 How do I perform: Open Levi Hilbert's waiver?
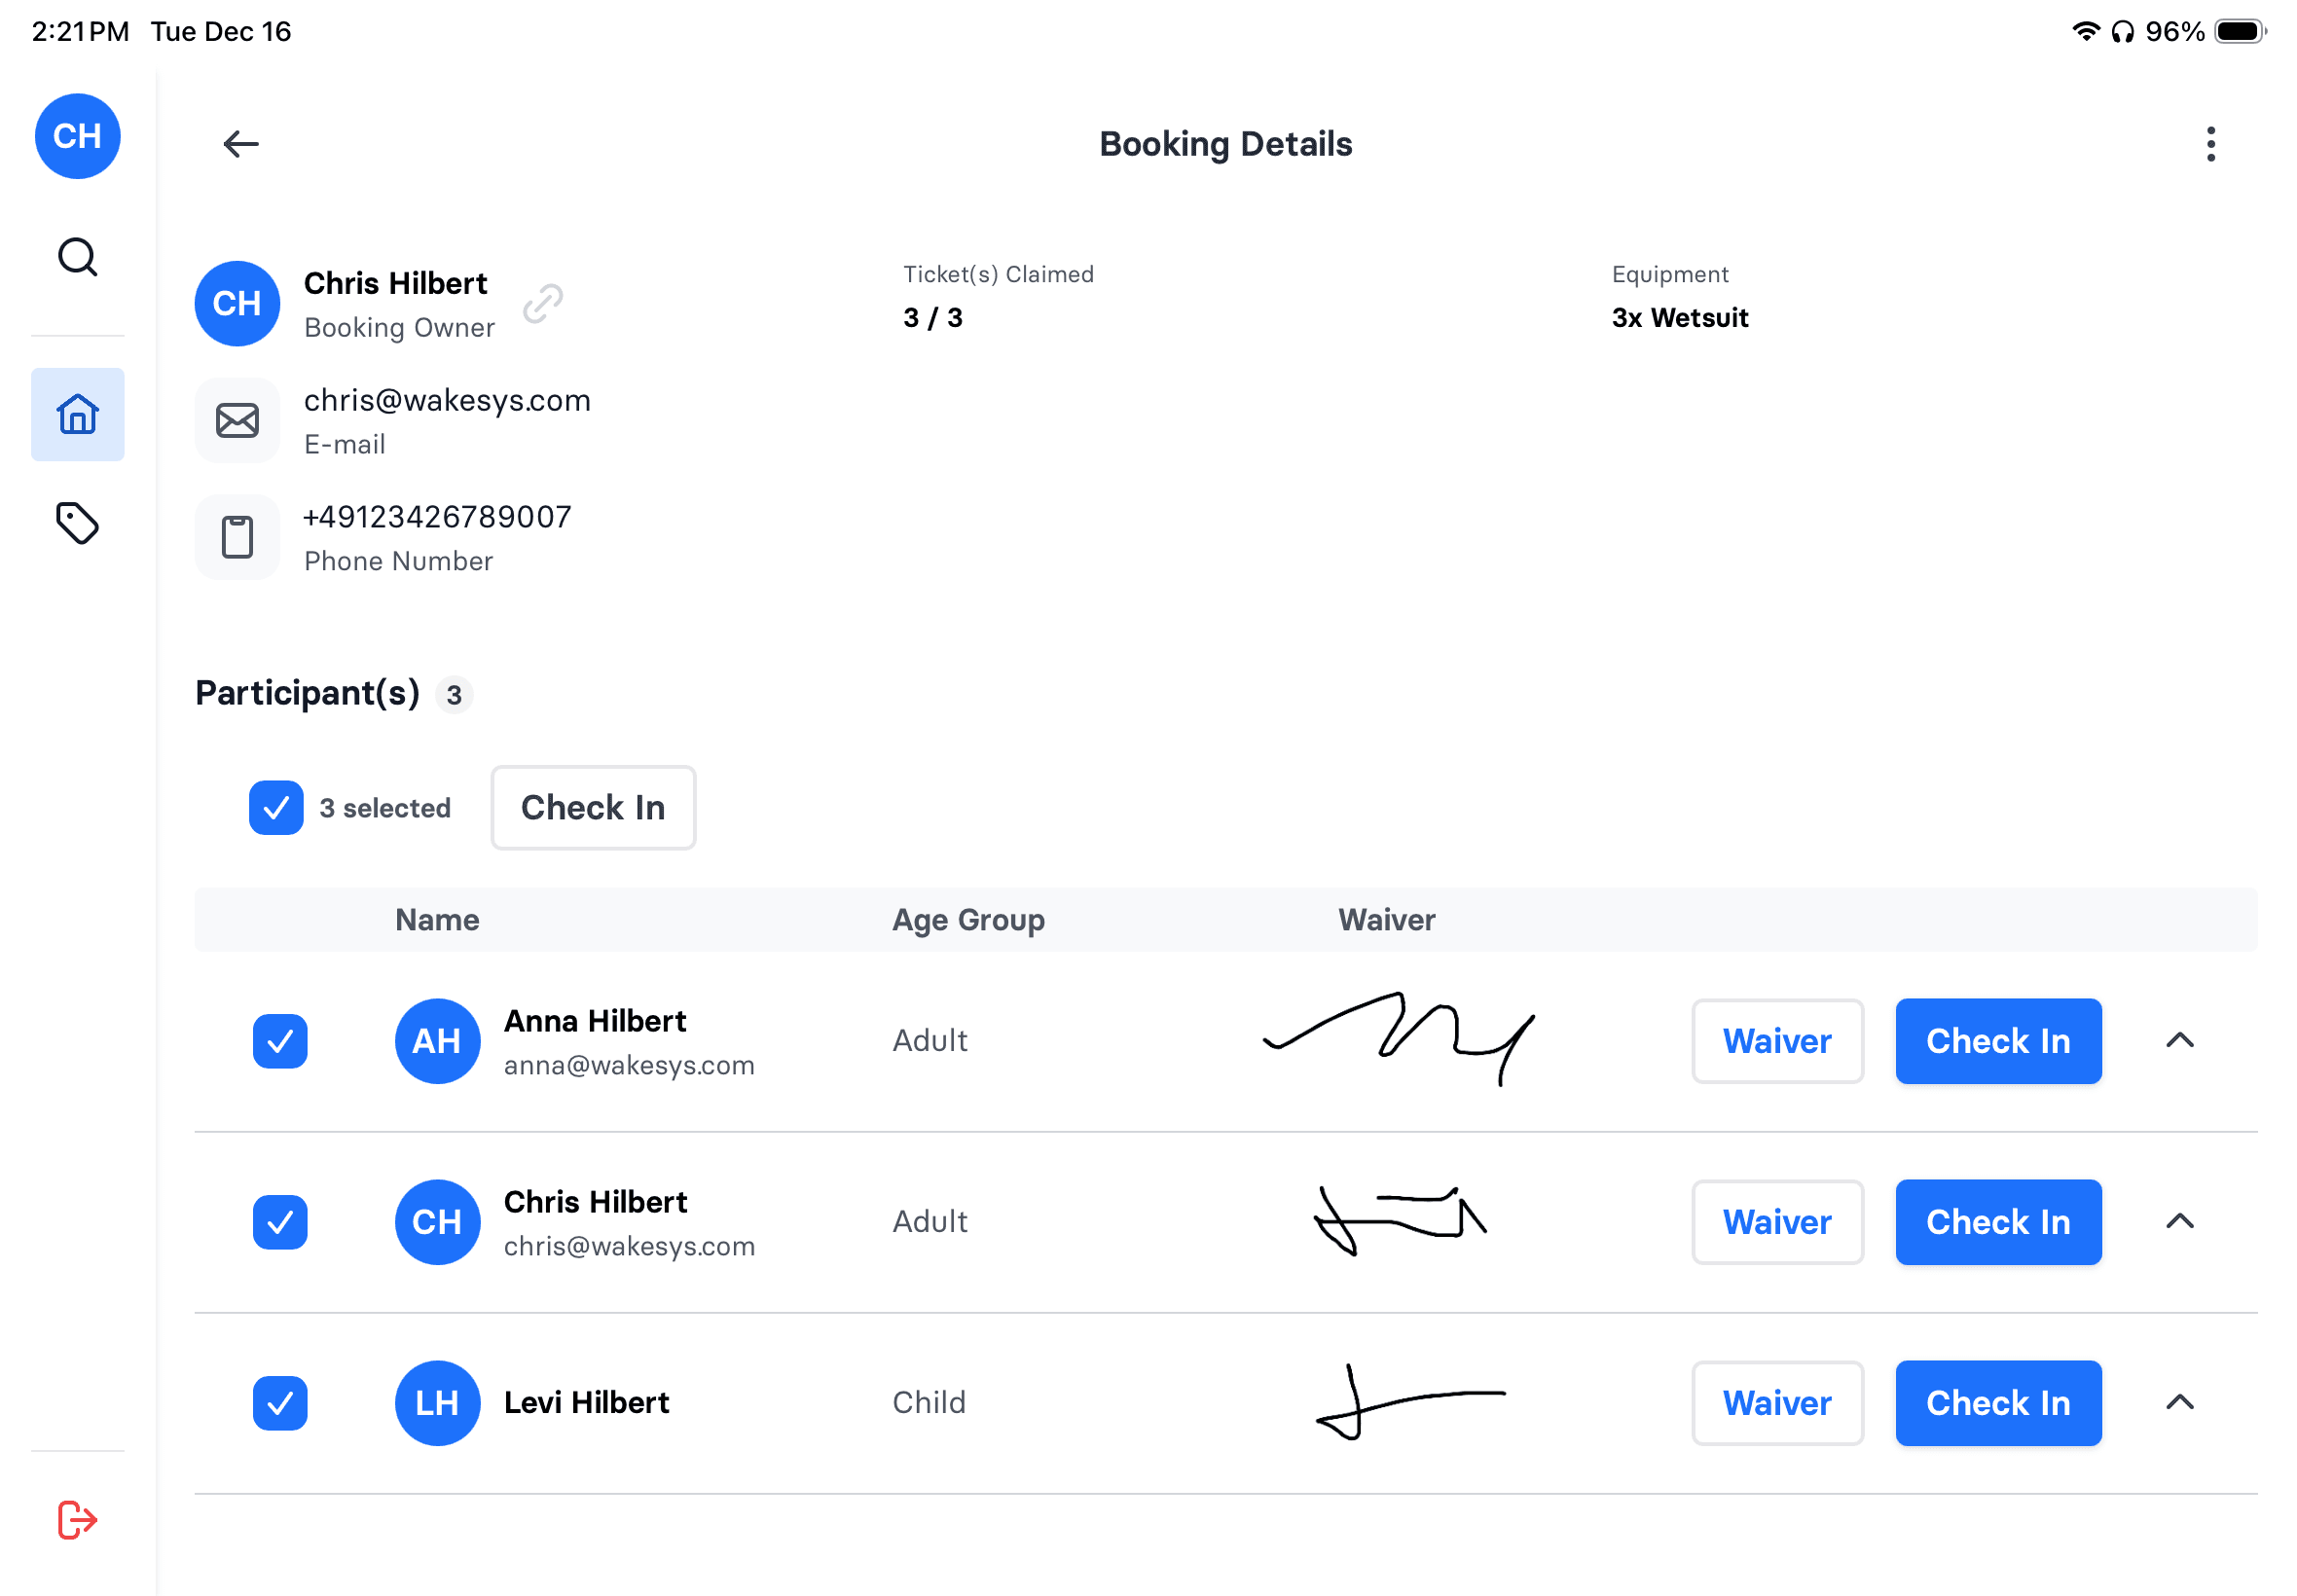click(1776, 1403)
